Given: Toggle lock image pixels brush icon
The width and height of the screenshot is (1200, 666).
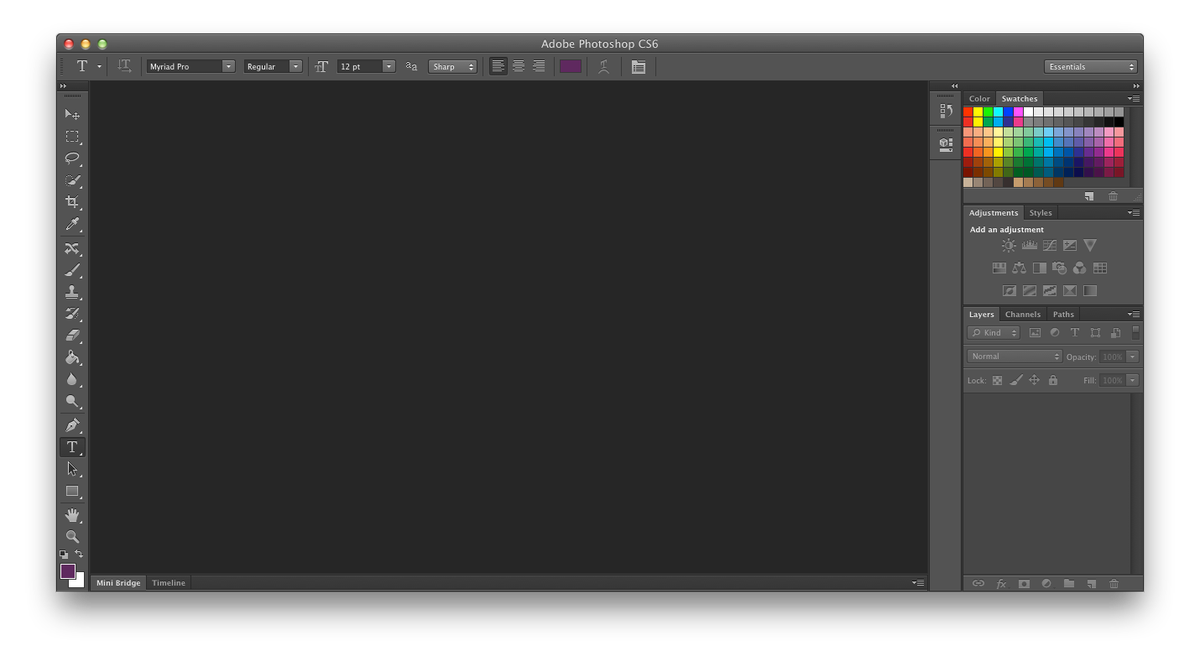Looking at the screenshot, I should coord(1016,380).
